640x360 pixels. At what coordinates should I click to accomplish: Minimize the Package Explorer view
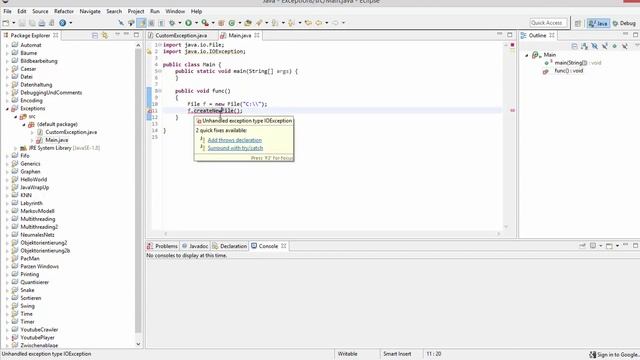pyautogui.click(x=127, y=35)
